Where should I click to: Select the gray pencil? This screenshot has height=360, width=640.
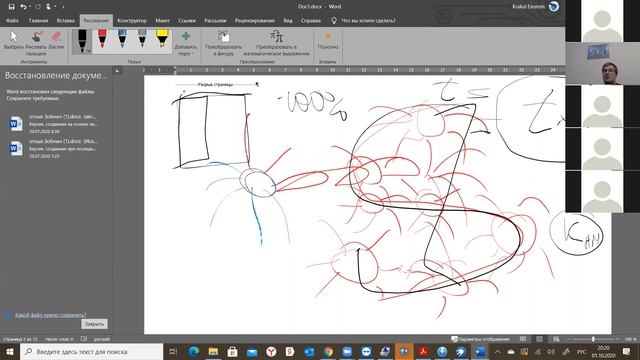coord(142,40)
